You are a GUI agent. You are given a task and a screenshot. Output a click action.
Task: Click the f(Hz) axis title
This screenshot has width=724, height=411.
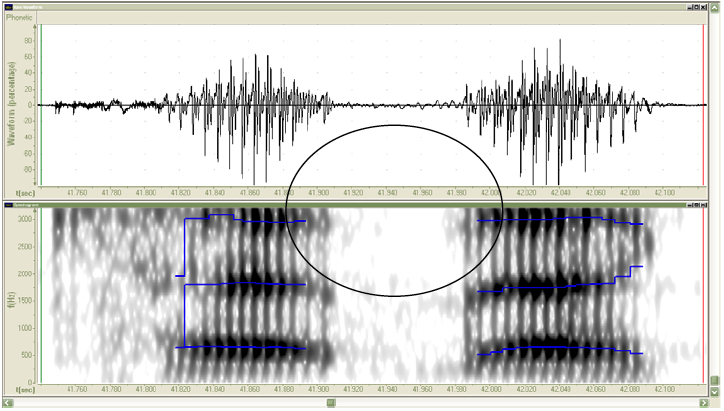coord(12,300)
